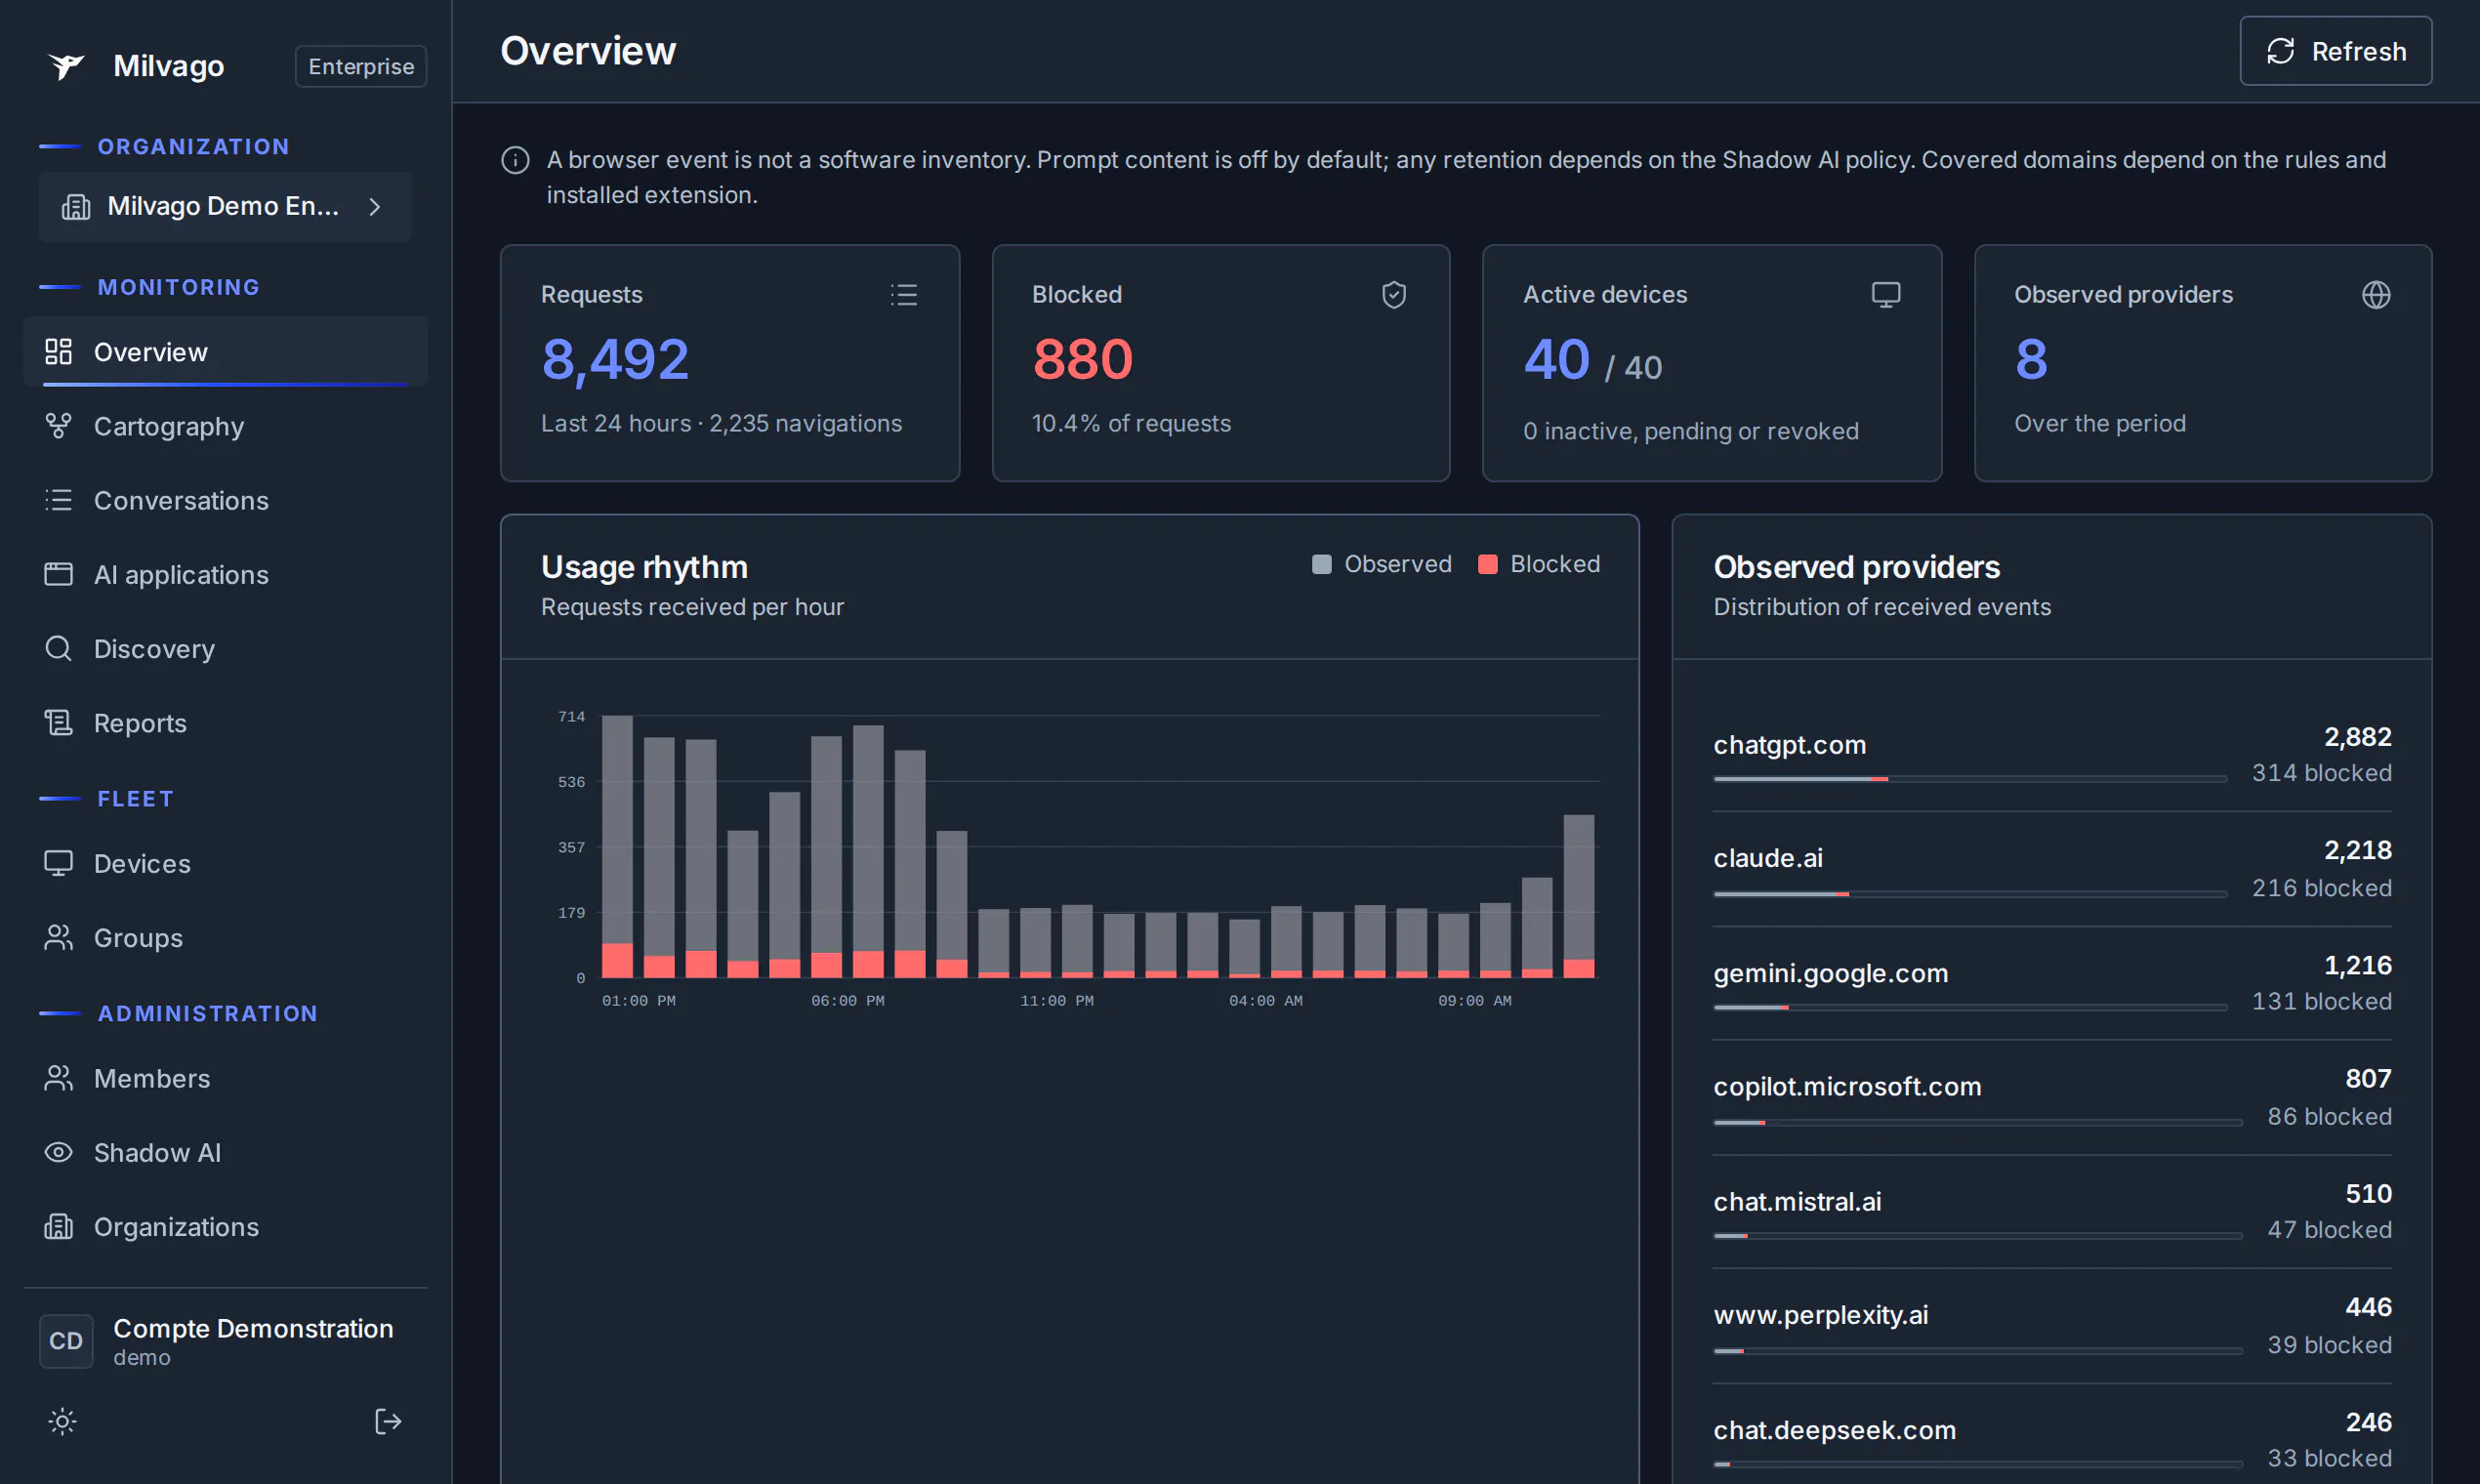The height and width of the screenshot is (1484, 2480).
Task: Click the list icon on Requests card
Action: coord(904,295)
